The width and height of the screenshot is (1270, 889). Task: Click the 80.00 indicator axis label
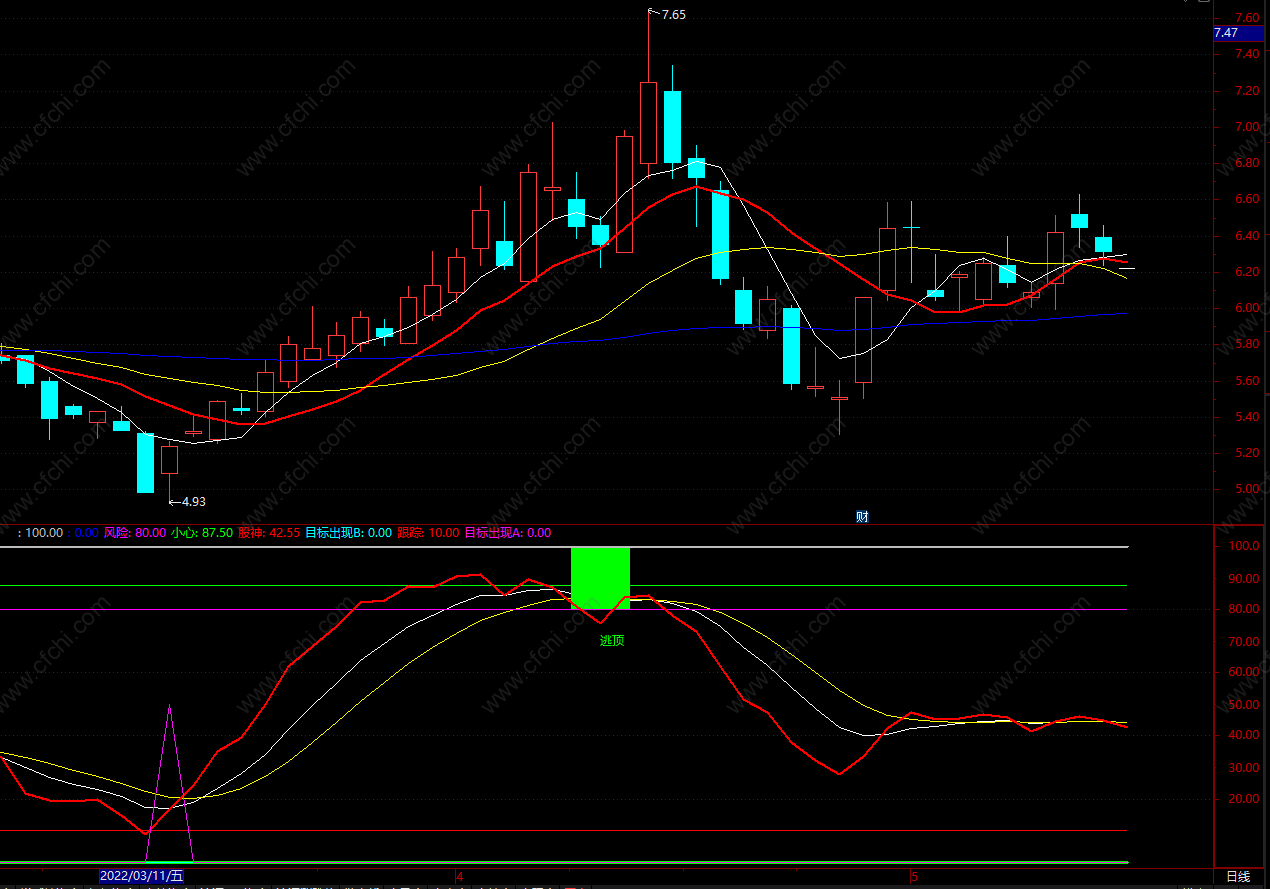pos(1245,609)
